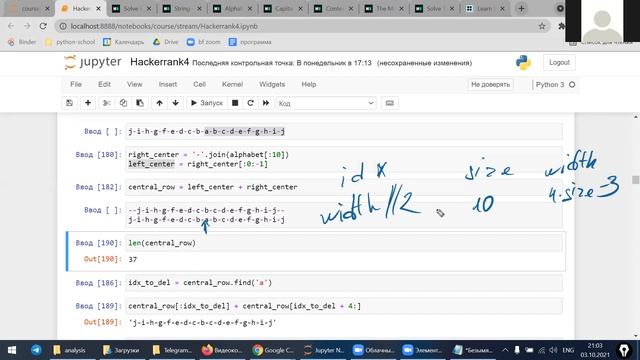Viewport: 640px width, 360px height.
Task: Open the Widgets menu
Action: pos(272,84)
